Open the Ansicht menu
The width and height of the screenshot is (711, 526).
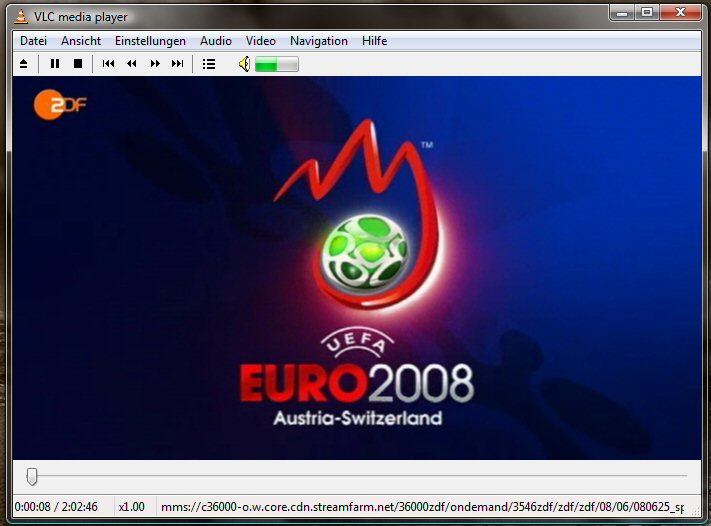(x=81, y=41)
